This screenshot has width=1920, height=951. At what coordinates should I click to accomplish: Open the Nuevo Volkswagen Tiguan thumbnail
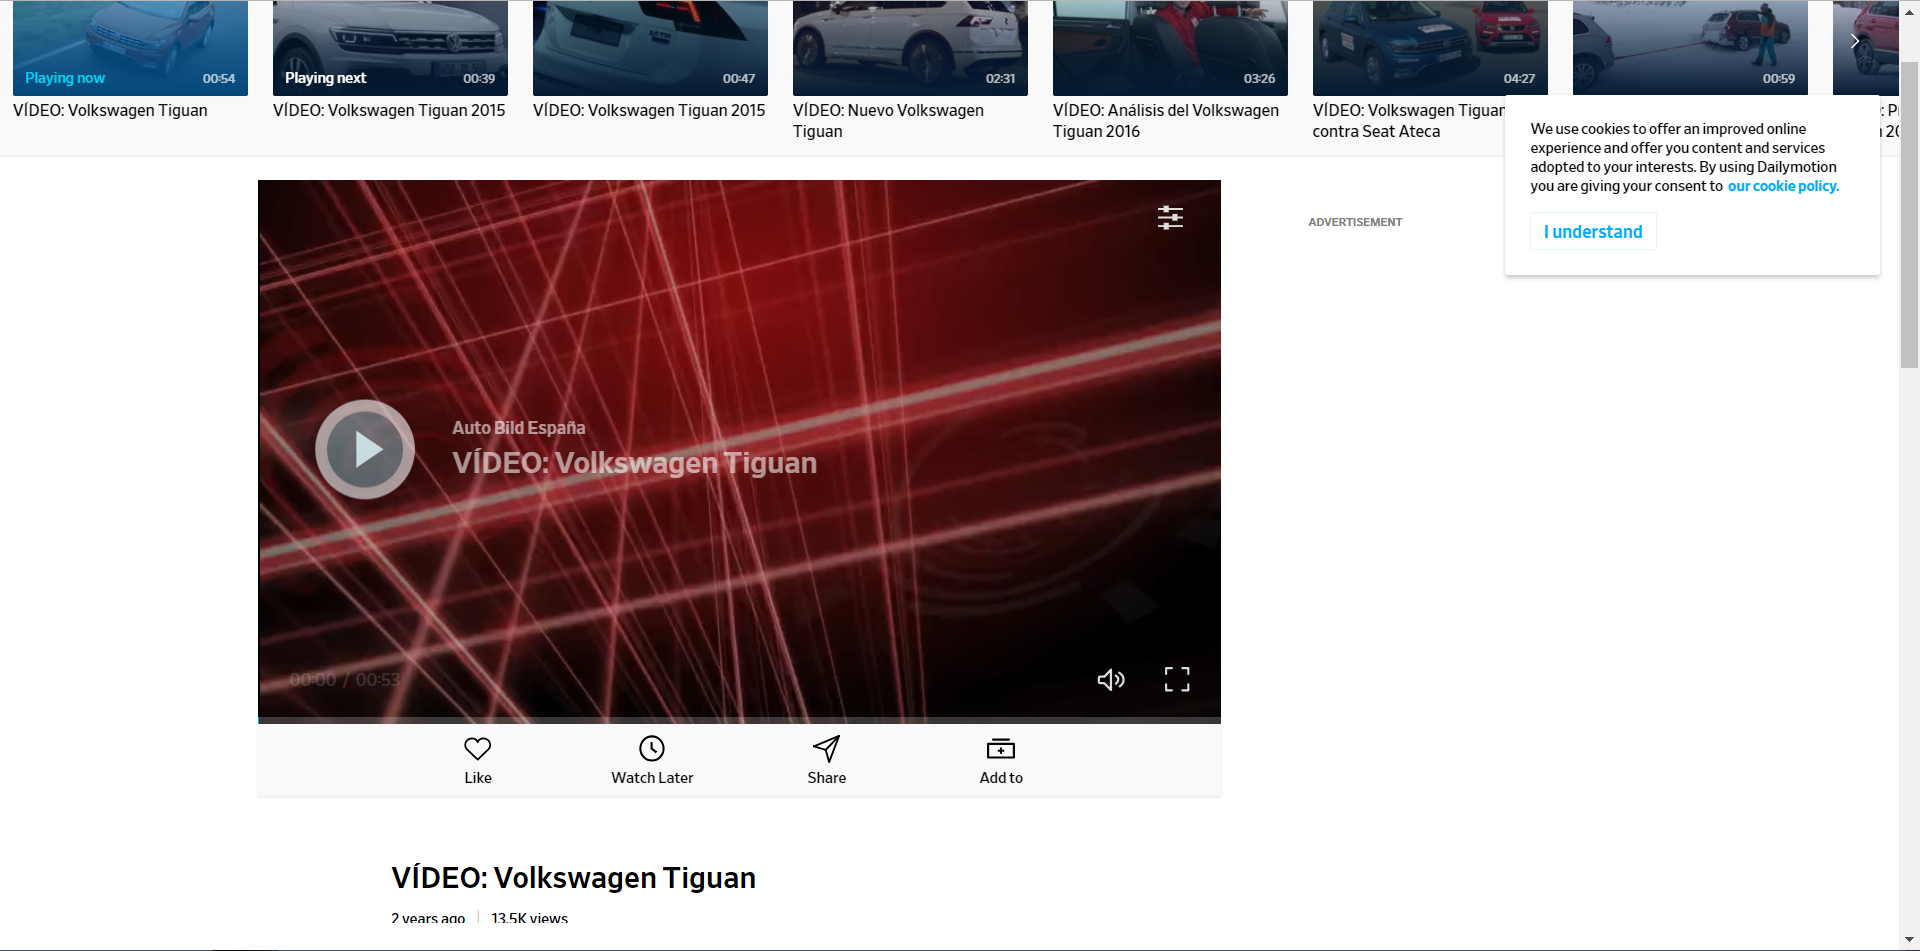[x=910, y=48]
